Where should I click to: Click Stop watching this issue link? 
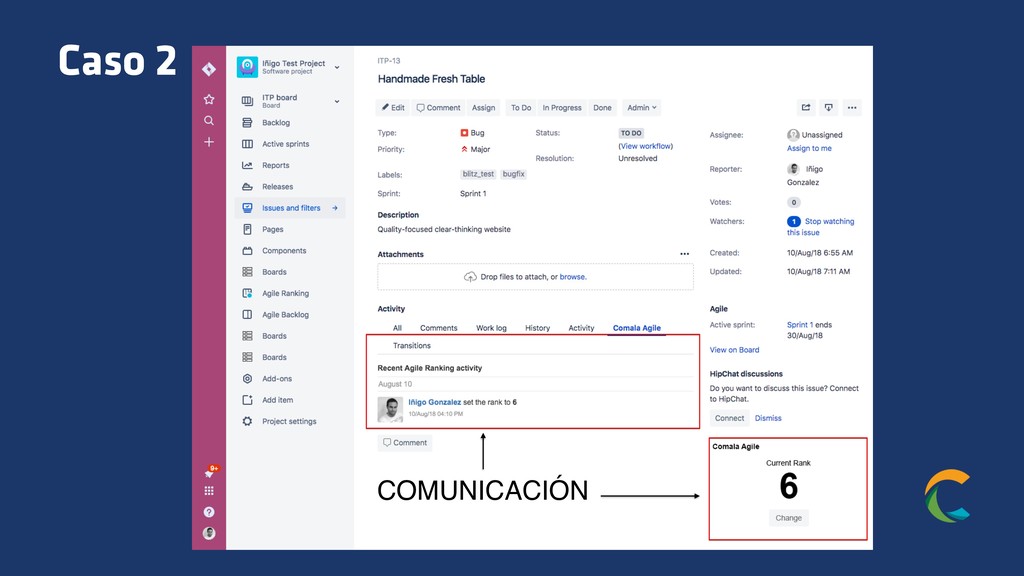[x=822, y=227]
